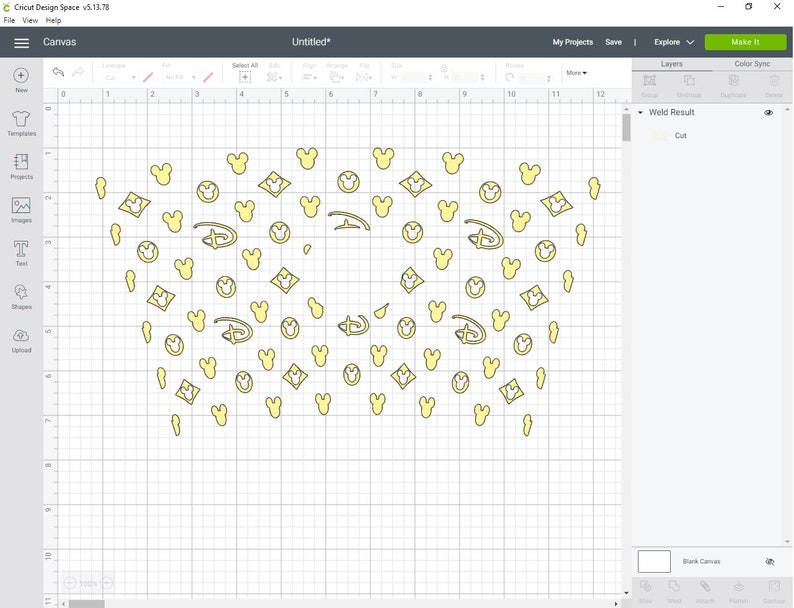
Task: Click the canvas vertical scrollbar thumb
Action: coord(626,127)
